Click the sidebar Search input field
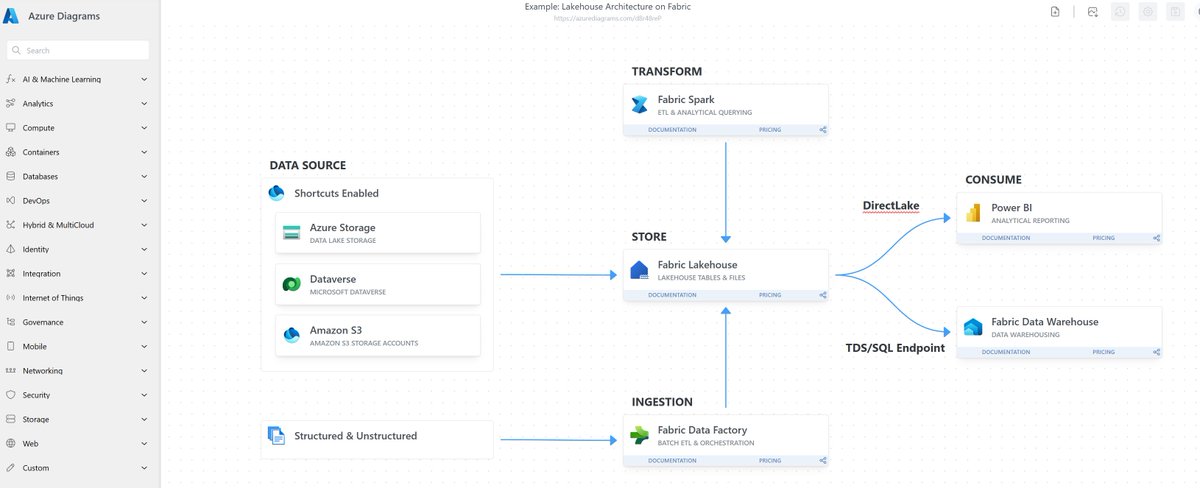The width and height of the screenshot is (1200, 488). (78, 50)
